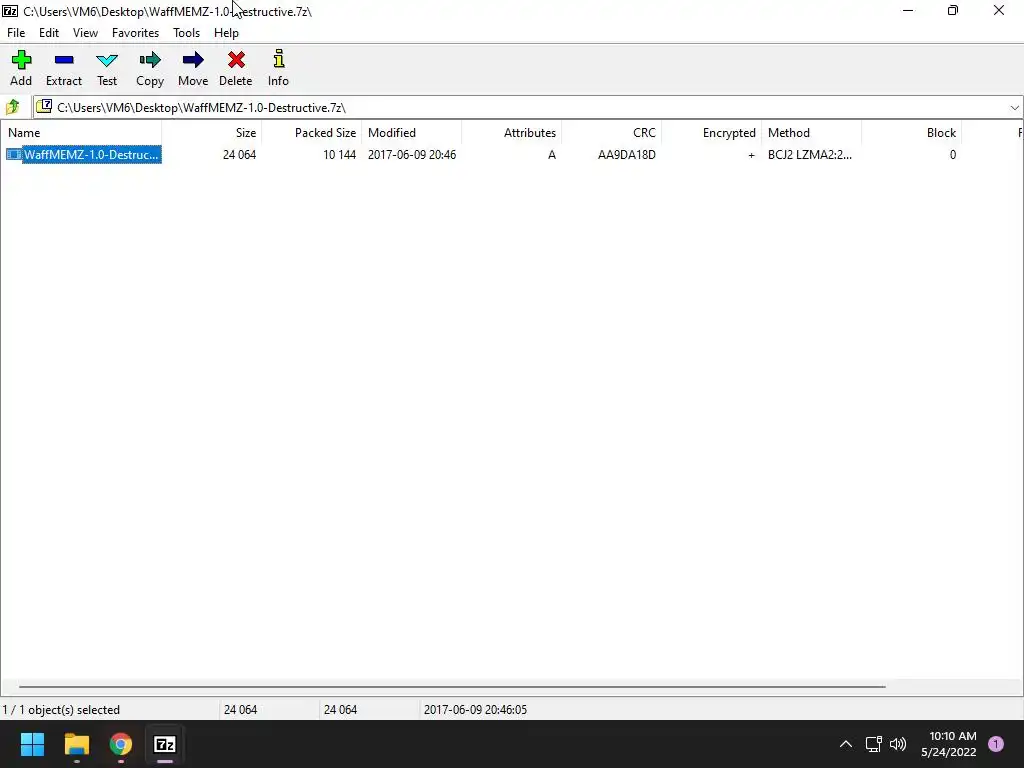Click the method value BCJ2 LZMA2:2...
Viewport: 1024px width, 768px height.
point(809,155)
